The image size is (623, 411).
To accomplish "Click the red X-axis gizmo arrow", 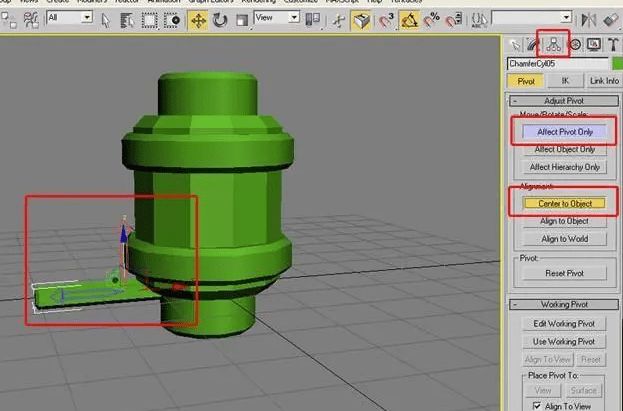I will click(179, 287).
